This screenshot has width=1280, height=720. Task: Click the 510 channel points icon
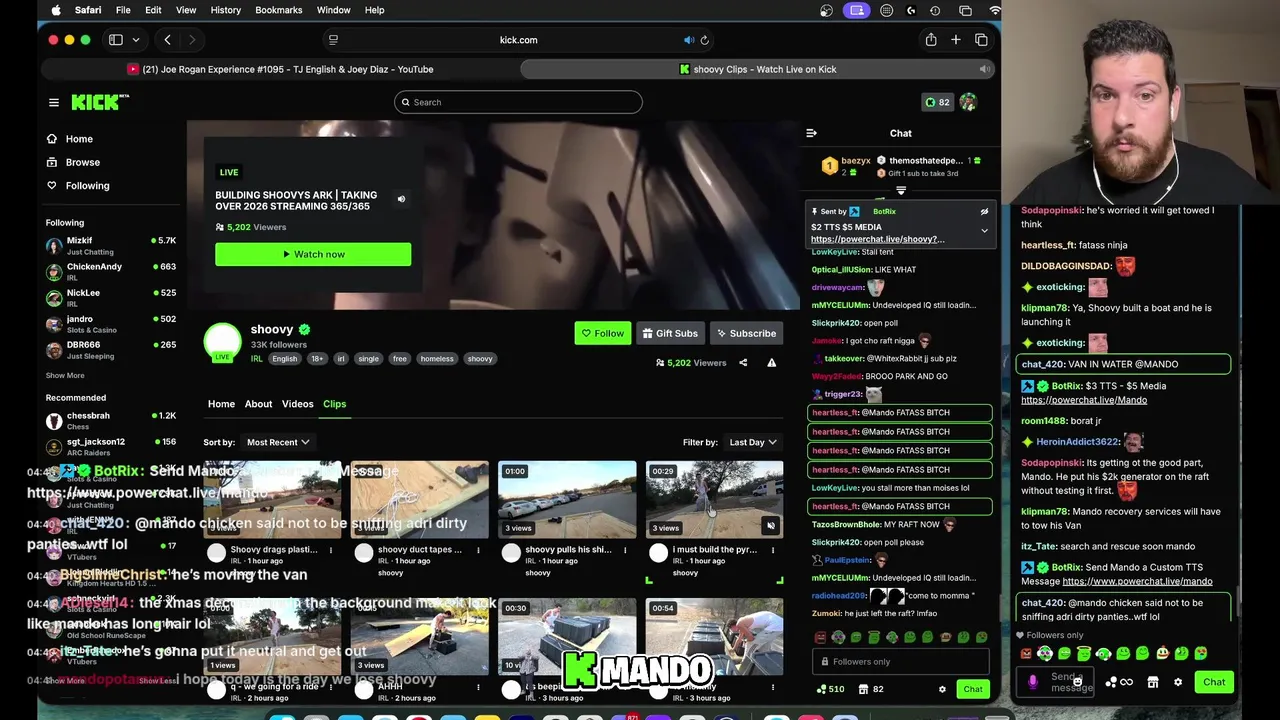830,689
